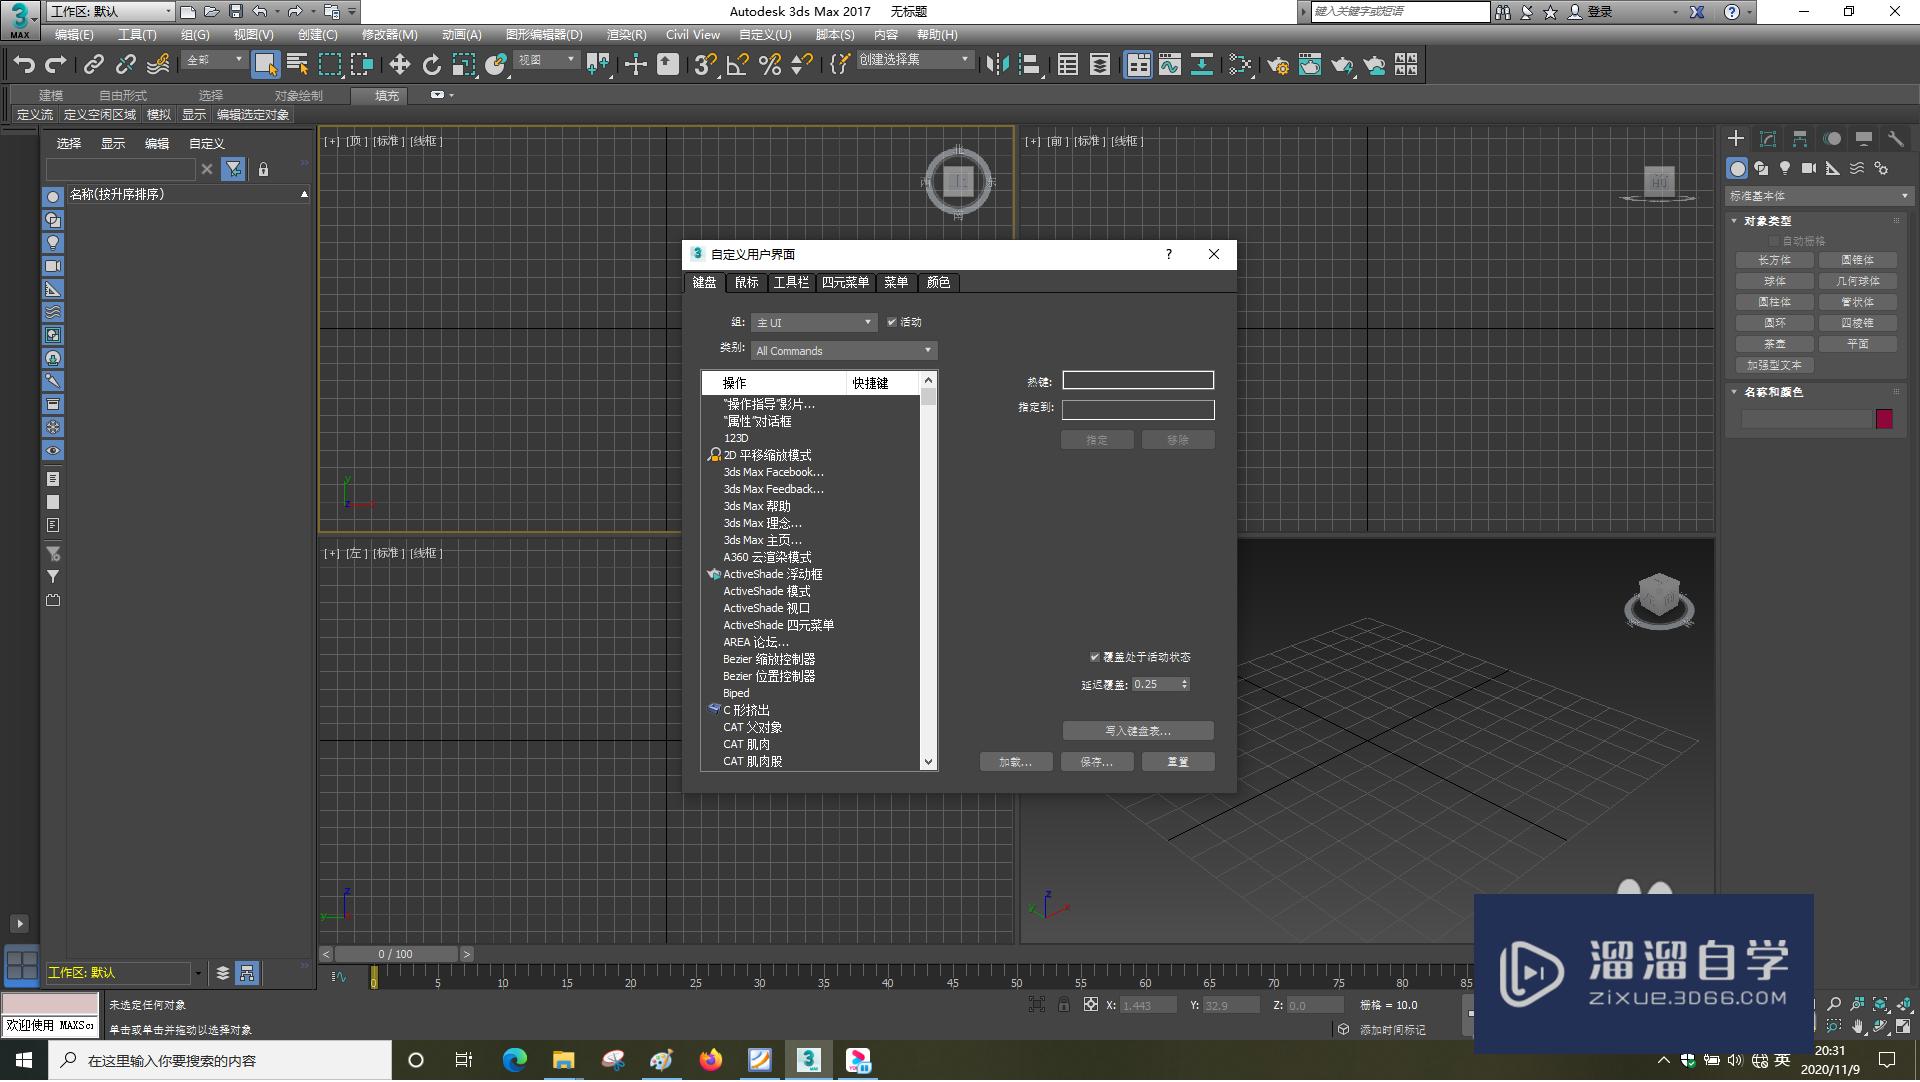Activate the Select and Rotate tool
Image resolution: width=1920 pixels, height=1082 pixels.
(432, 65)
